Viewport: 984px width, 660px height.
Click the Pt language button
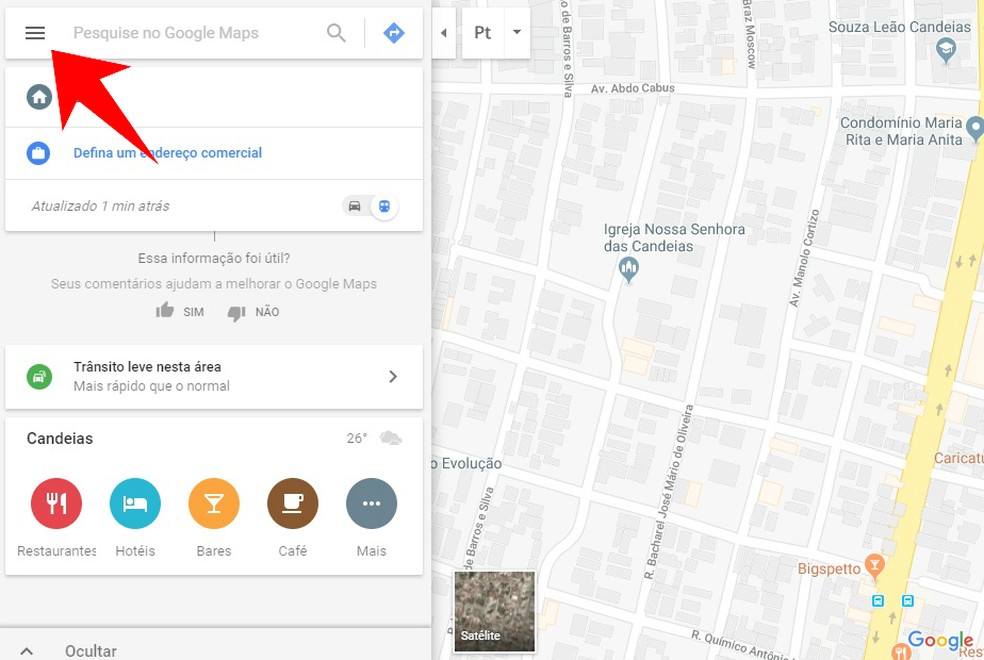click(483, 33)
